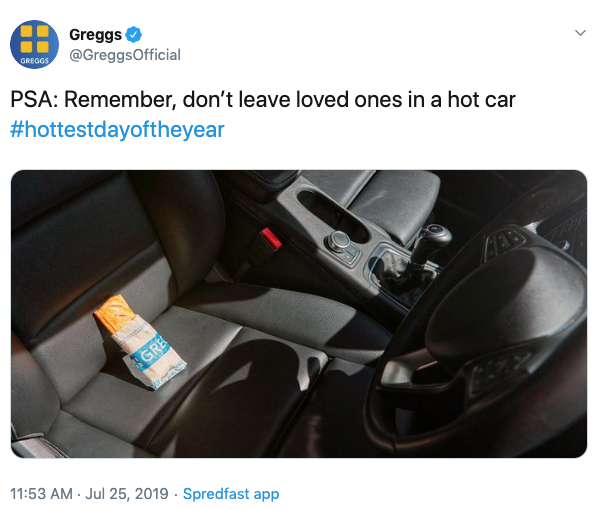Click the Greggs sausage roll in photo

pyautogui.click(x=140, y=342)
